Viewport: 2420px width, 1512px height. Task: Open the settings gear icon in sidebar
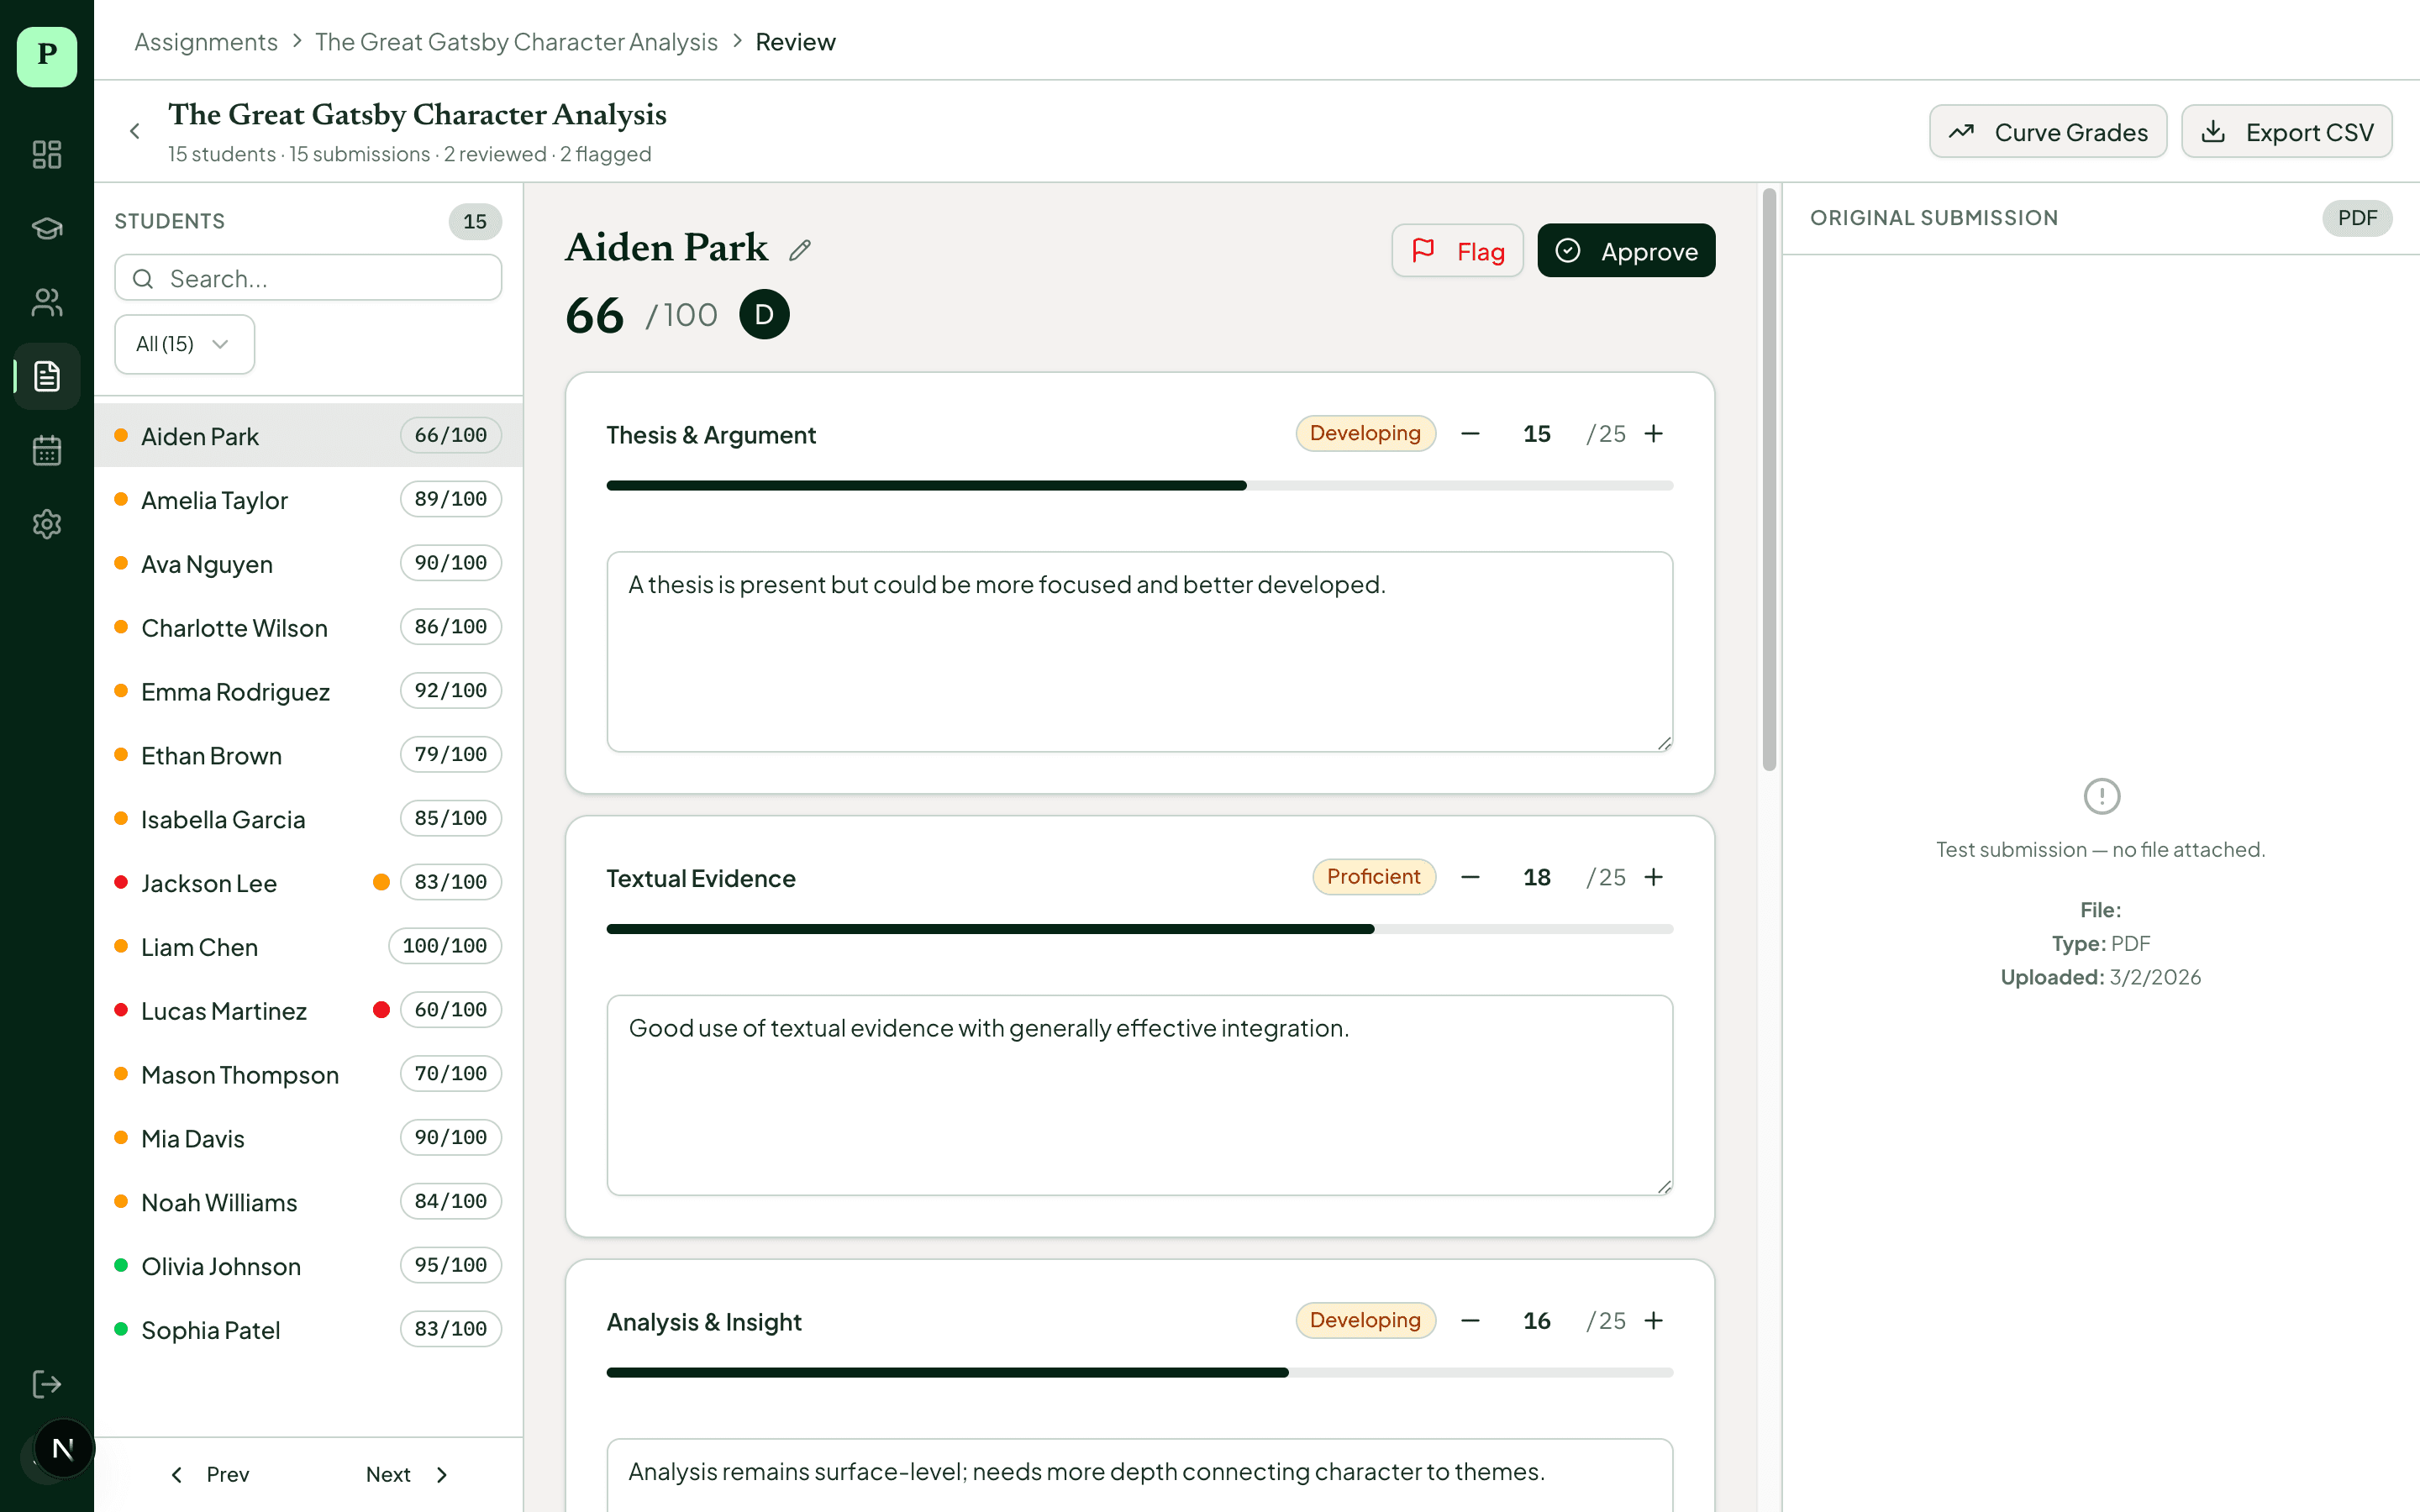coord(47,524)
